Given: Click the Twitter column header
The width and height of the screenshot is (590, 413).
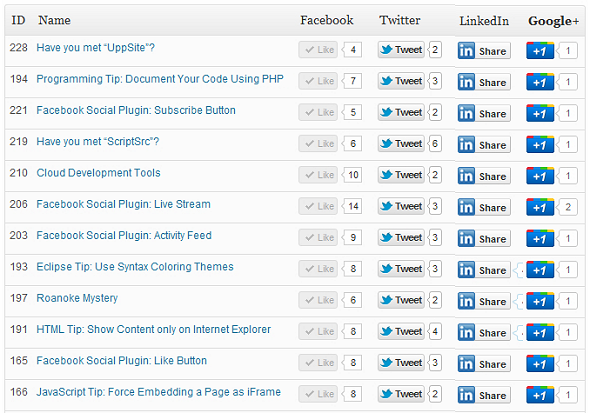Looking at the screenshot, I should [x=400, y=20].
